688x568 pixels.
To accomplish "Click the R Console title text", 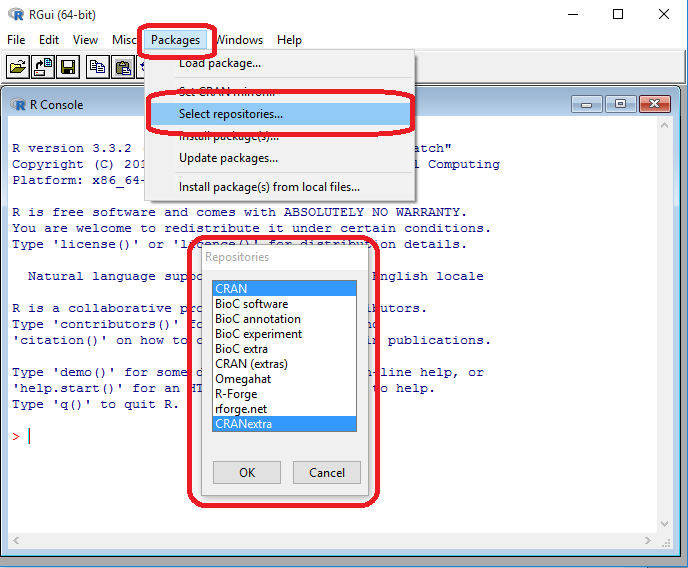I will 57,105.
